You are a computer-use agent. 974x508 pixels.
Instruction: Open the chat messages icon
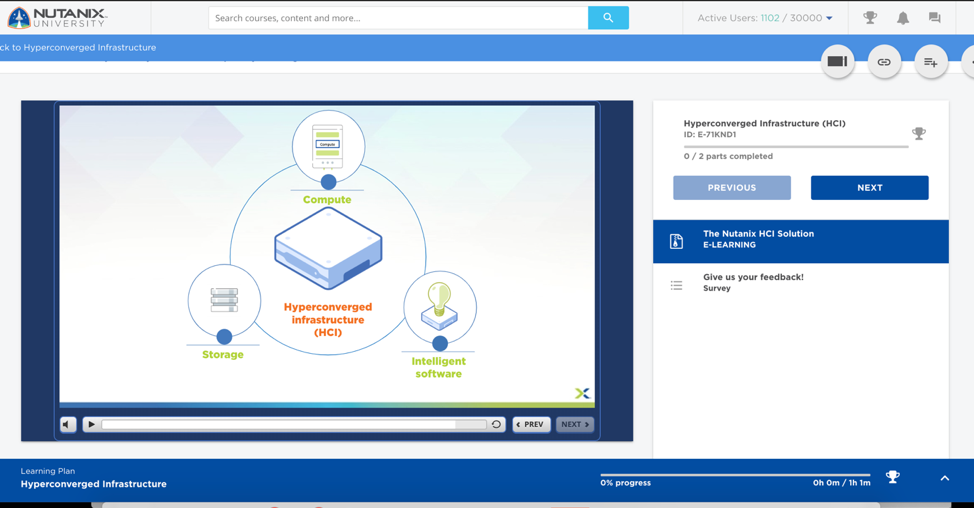click(934, 18)
